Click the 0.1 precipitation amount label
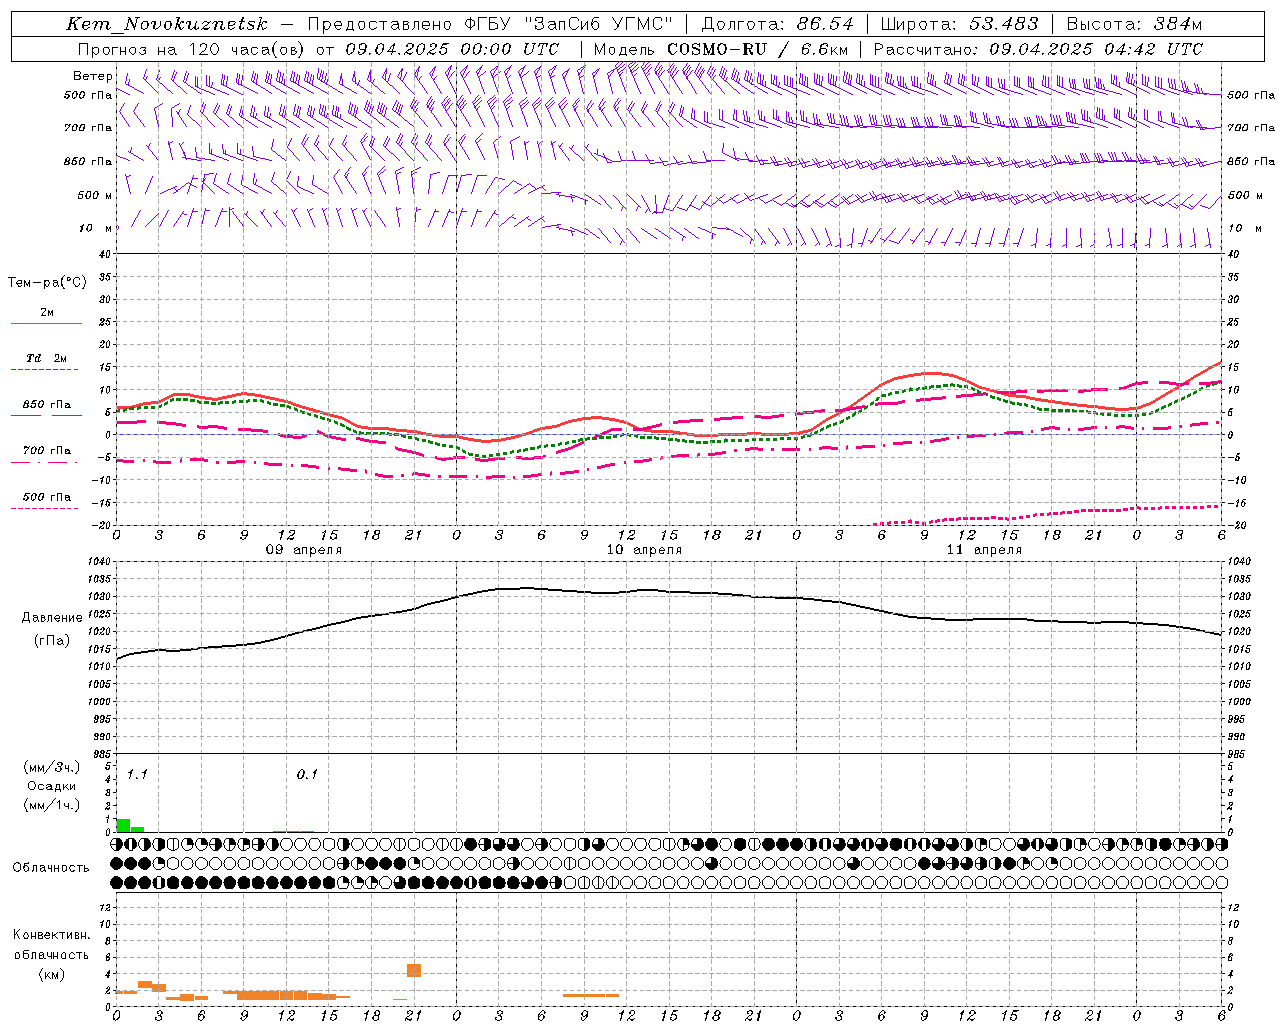Image resolution: width=1280 pixels, height=1024 pixels. (x=307, y=774)
